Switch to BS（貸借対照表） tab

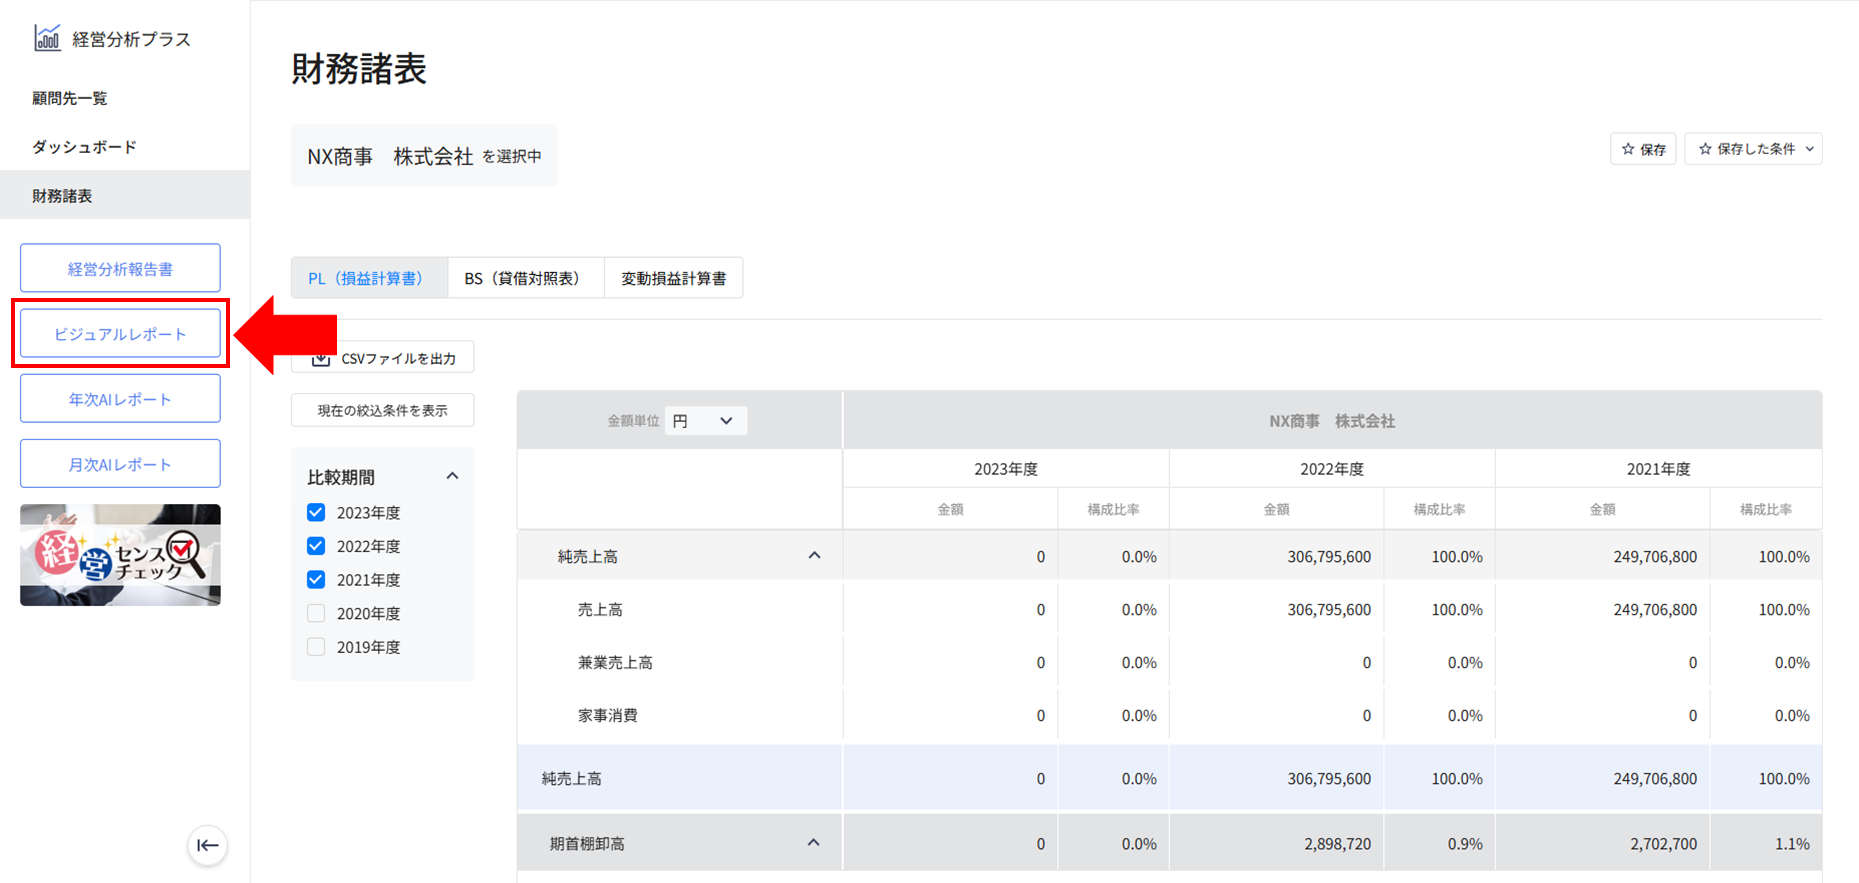[523, 278]
